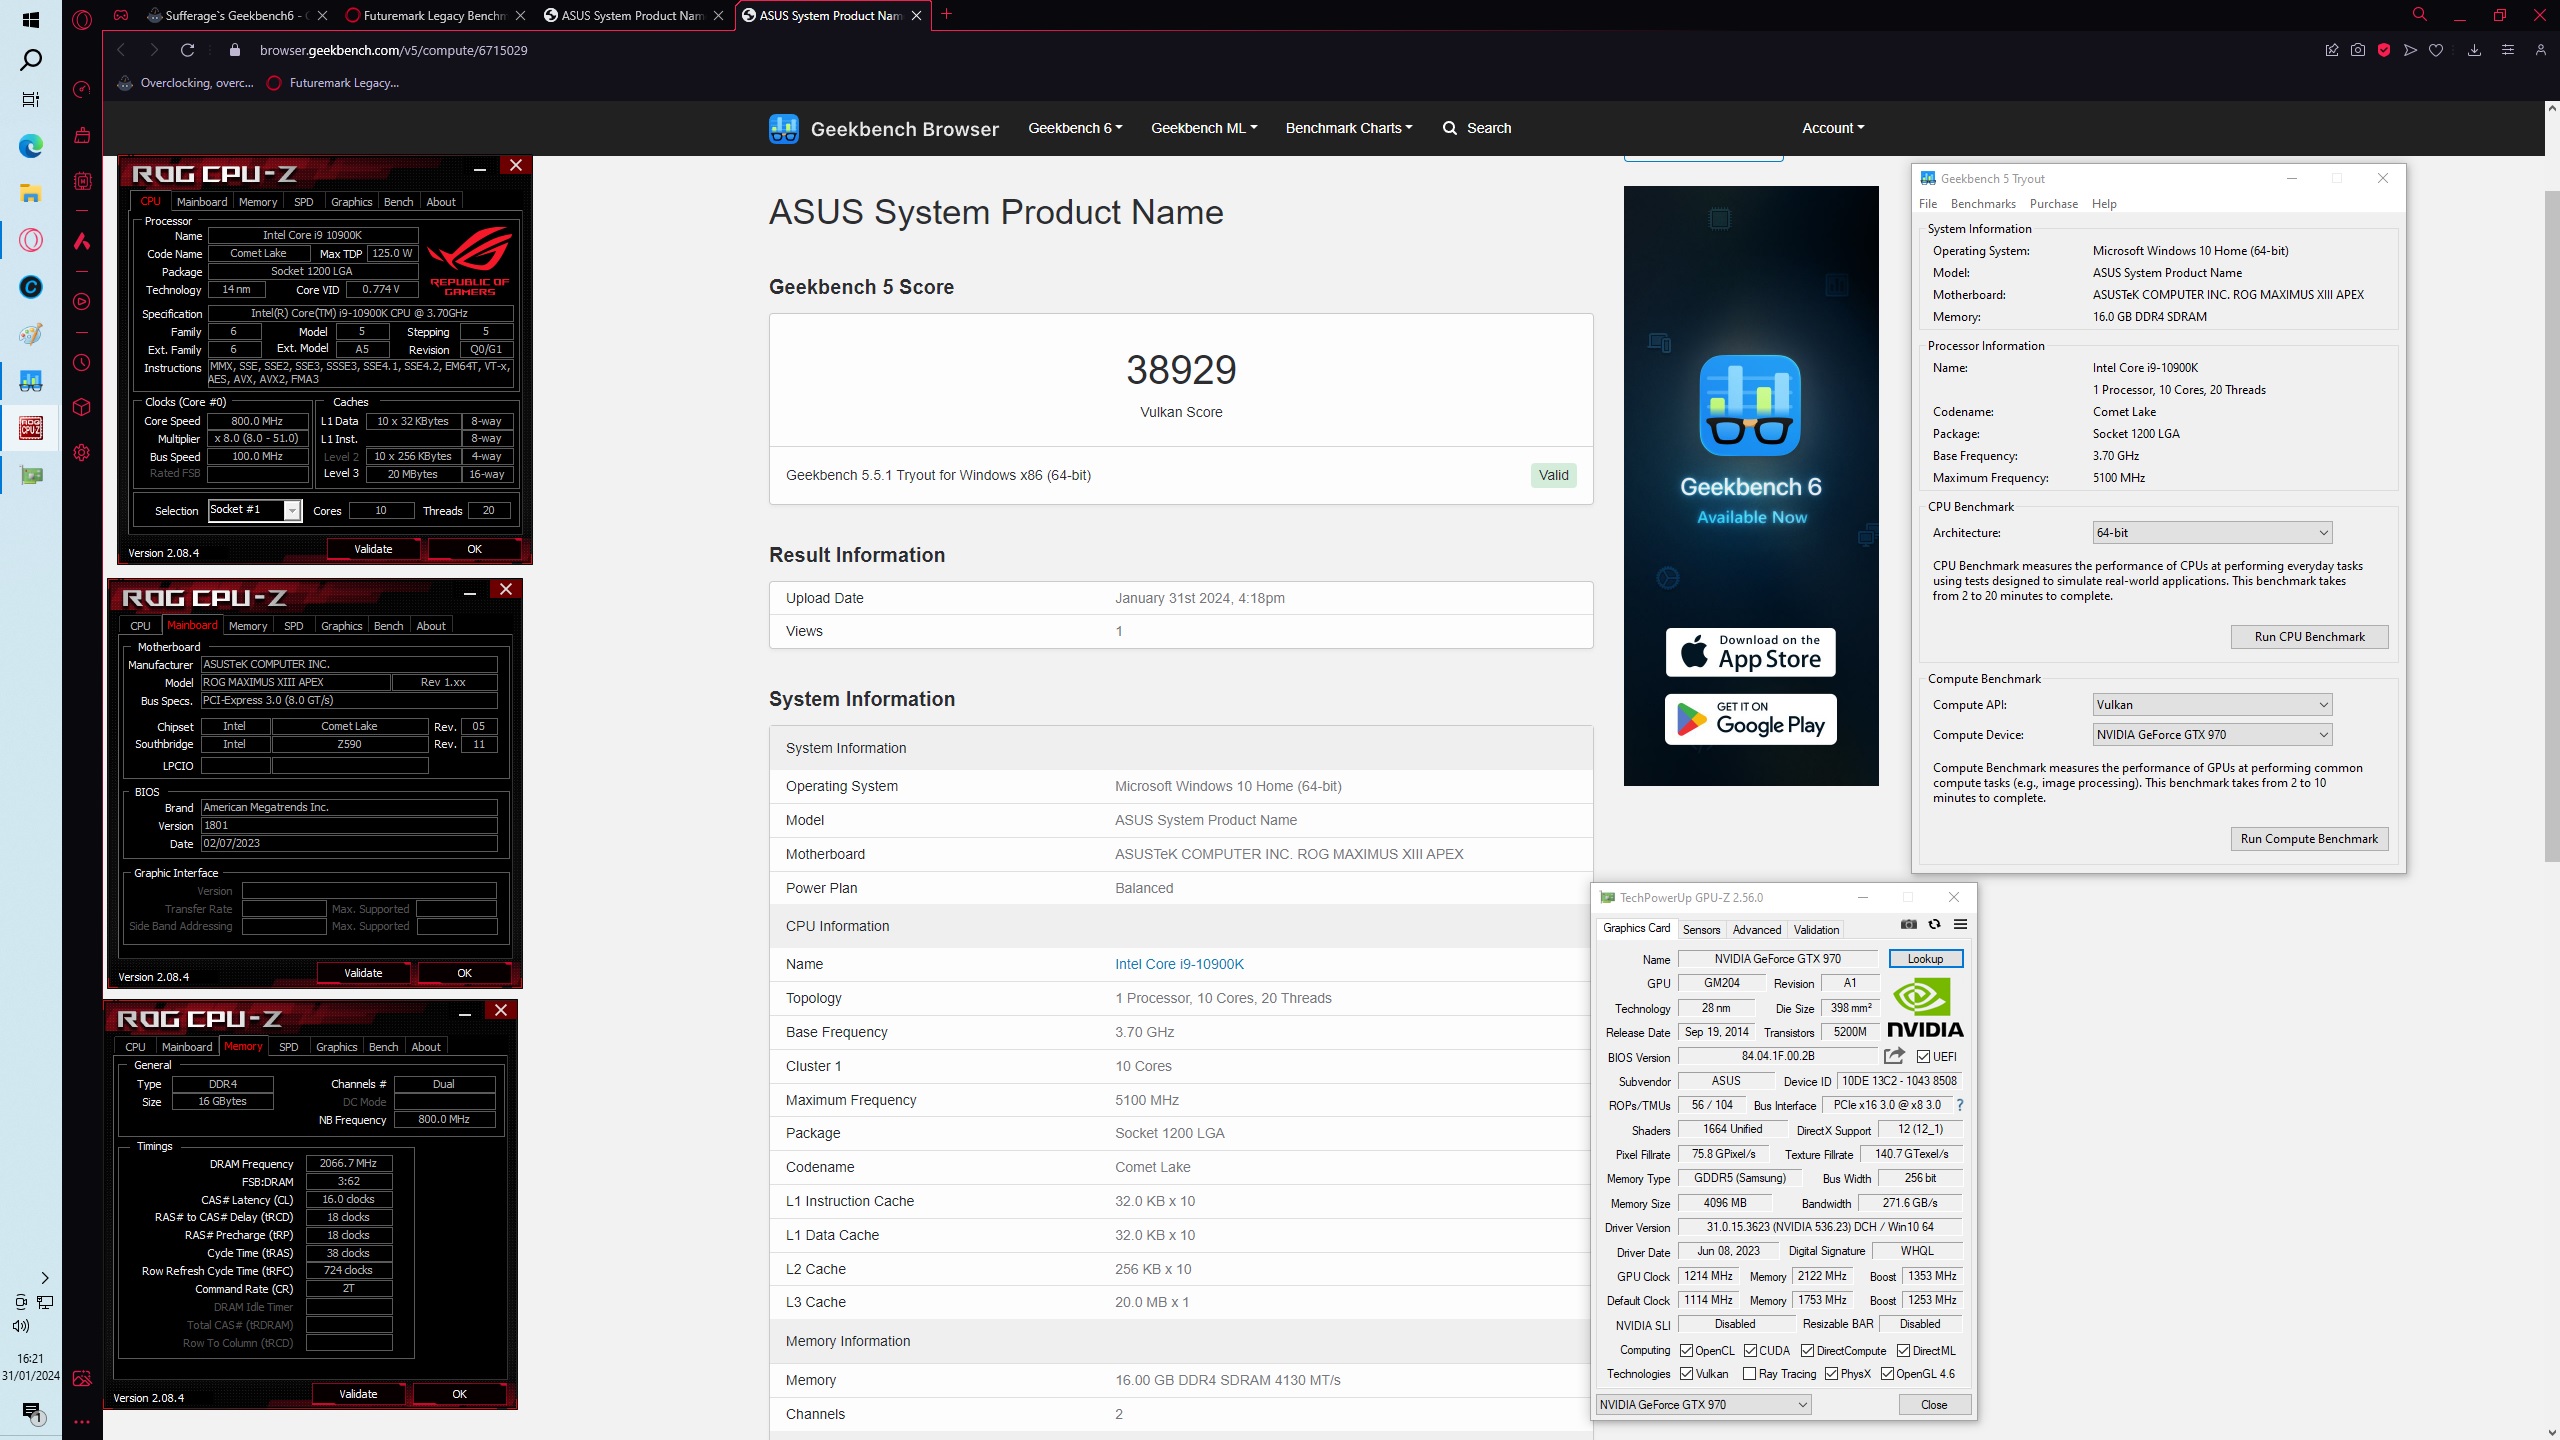Expand Benchmark Charts nav dropdown
Screen dimensions: 2560x1440
click(1349, 128)
